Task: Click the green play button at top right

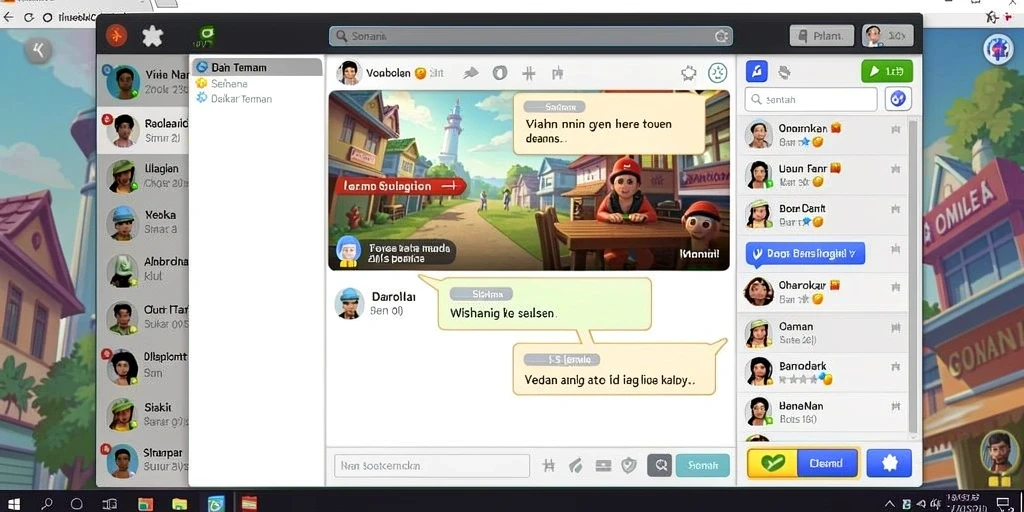Action: pyautogui.click(x=887, y=71)
